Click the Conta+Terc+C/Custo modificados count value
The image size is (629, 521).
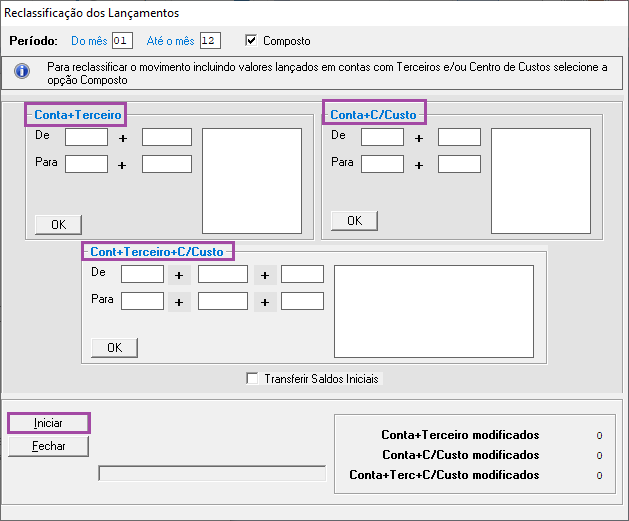(599, 476)
